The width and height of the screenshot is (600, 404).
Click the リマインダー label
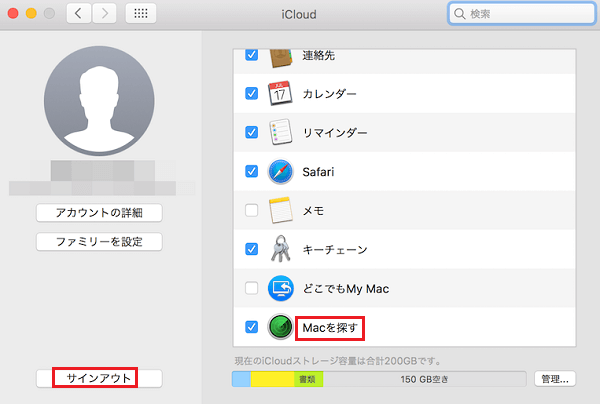(335, 133)
